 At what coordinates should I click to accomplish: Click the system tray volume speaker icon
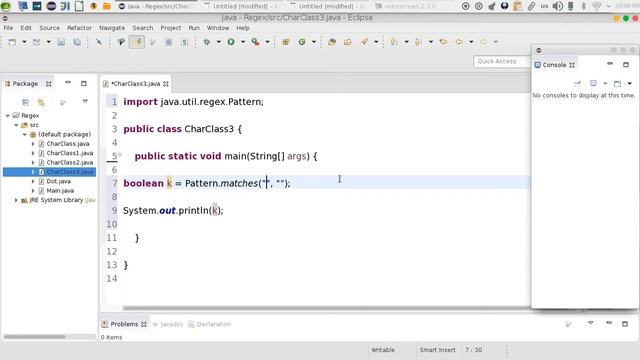point(557,6)
